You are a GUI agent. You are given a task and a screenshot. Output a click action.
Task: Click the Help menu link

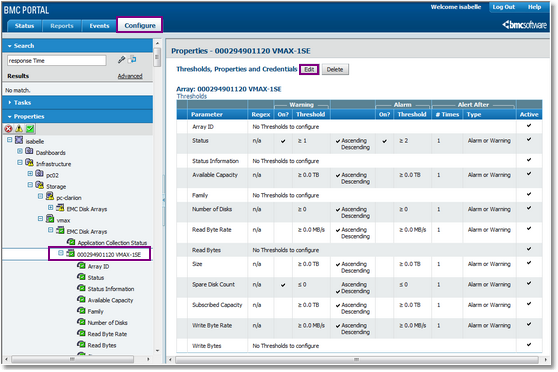[x=534, y=7]
